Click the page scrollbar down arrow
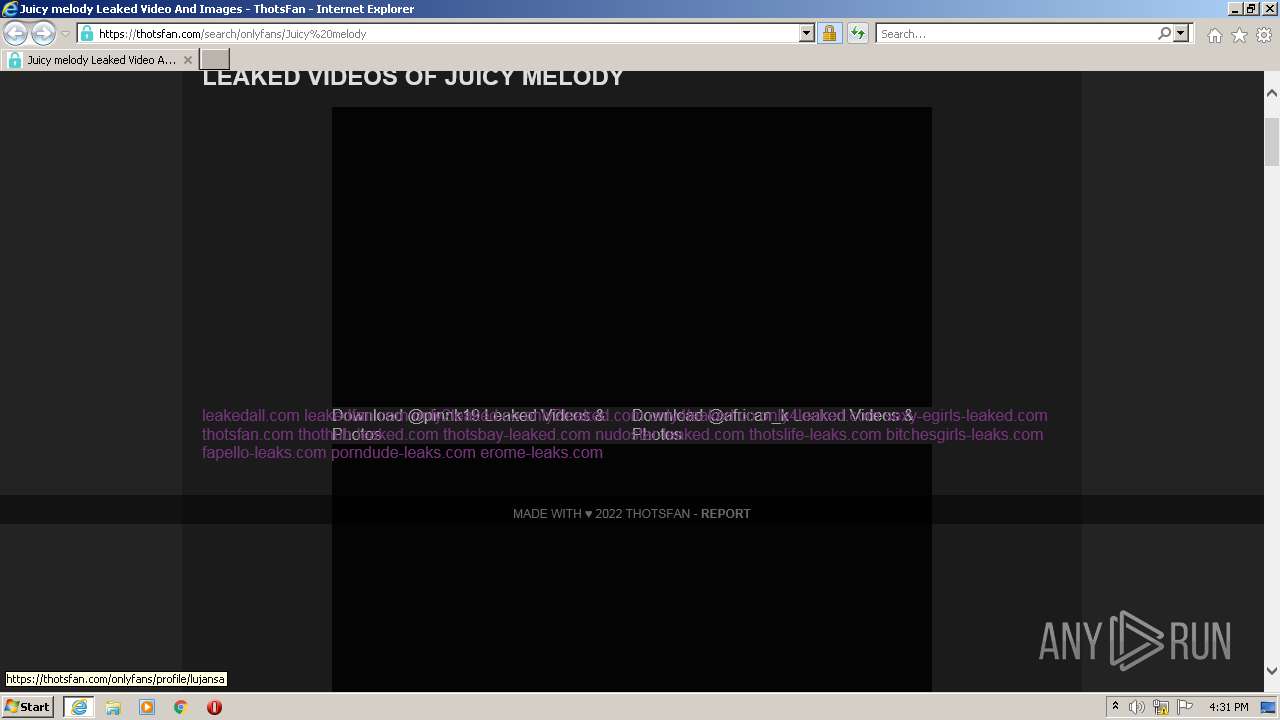This screenshot has width=1280, height=720. click(x=1272, y=671)
